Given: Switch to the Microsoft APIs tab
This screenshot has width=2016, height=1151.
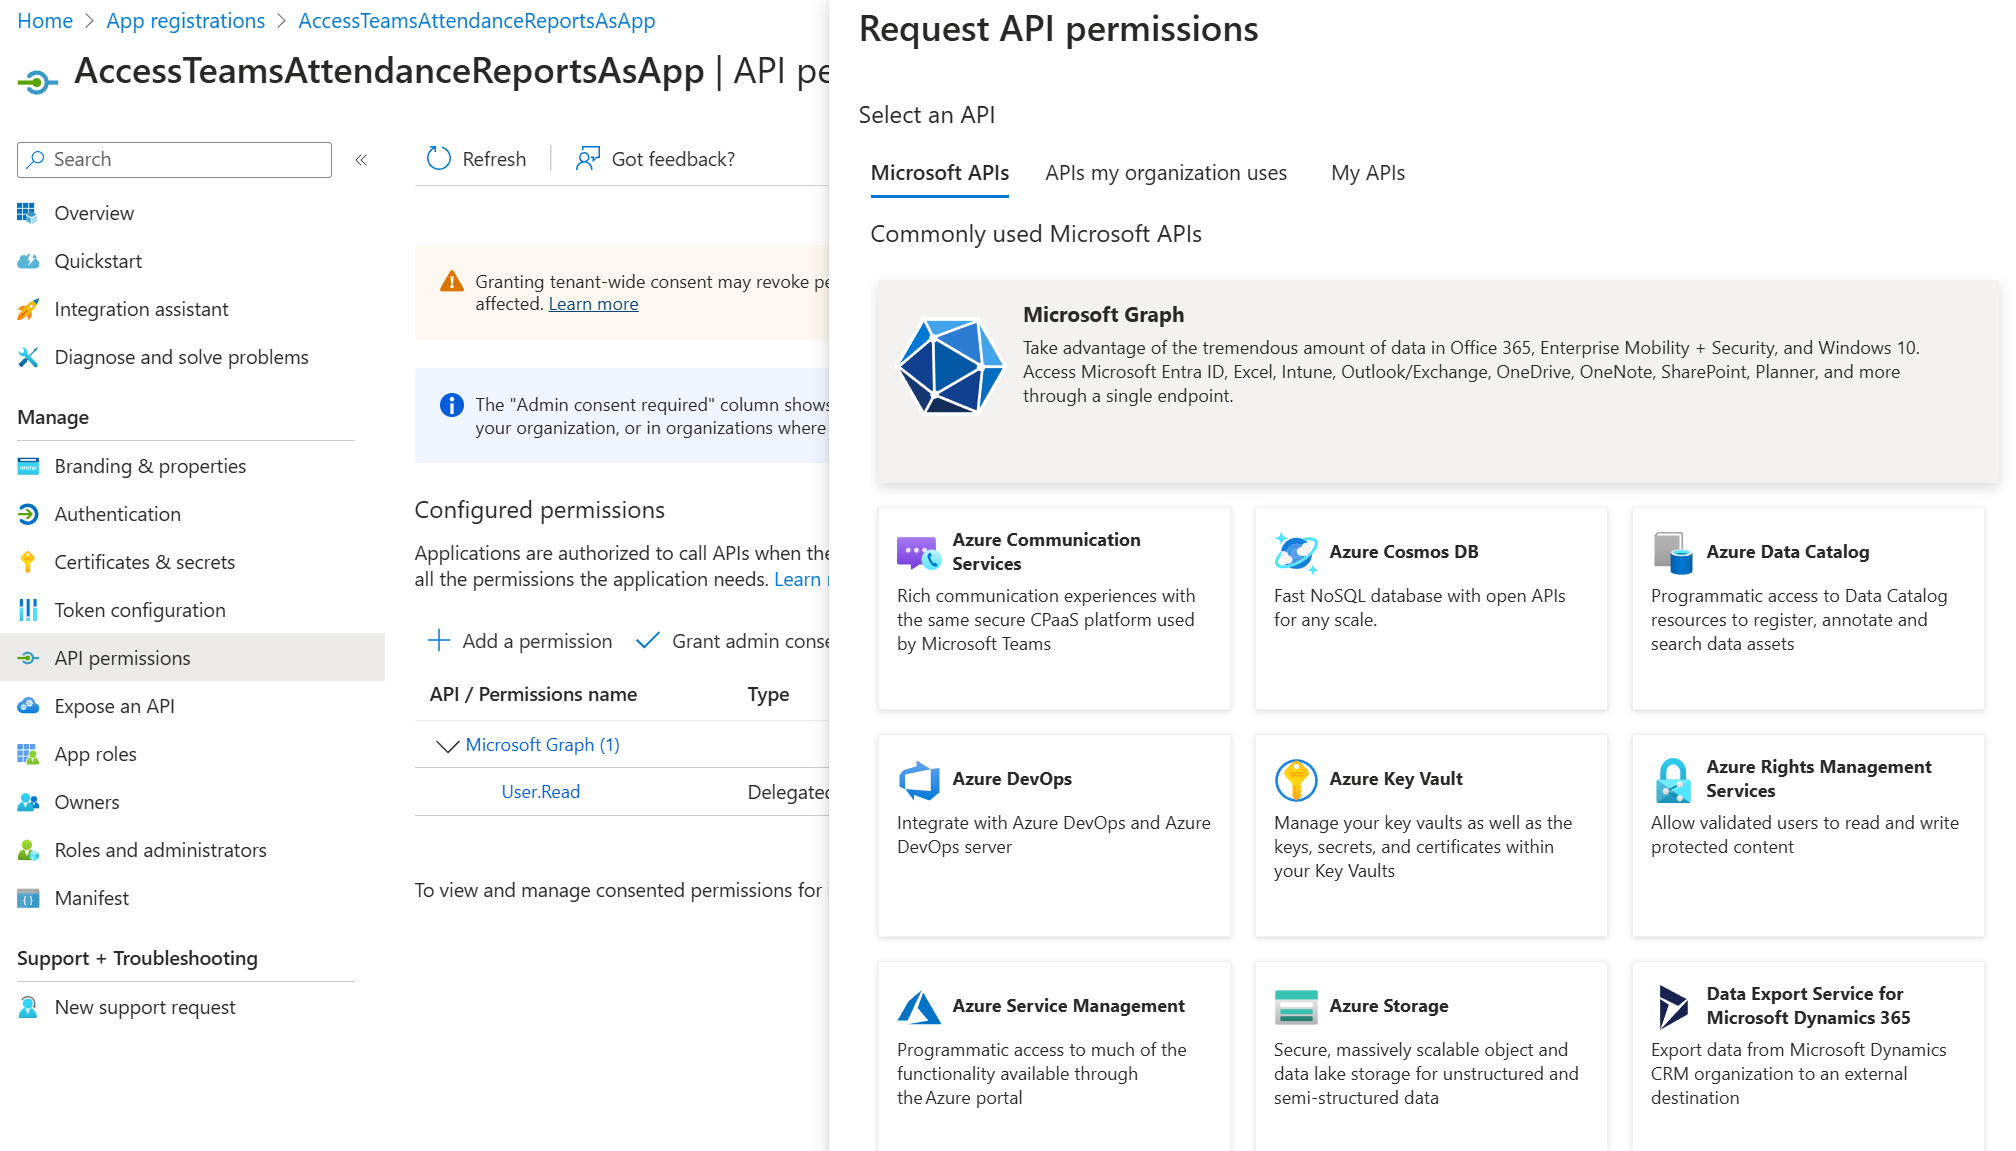Looking at the screenshot, I should pyautogui.click(x=939, y=172).
